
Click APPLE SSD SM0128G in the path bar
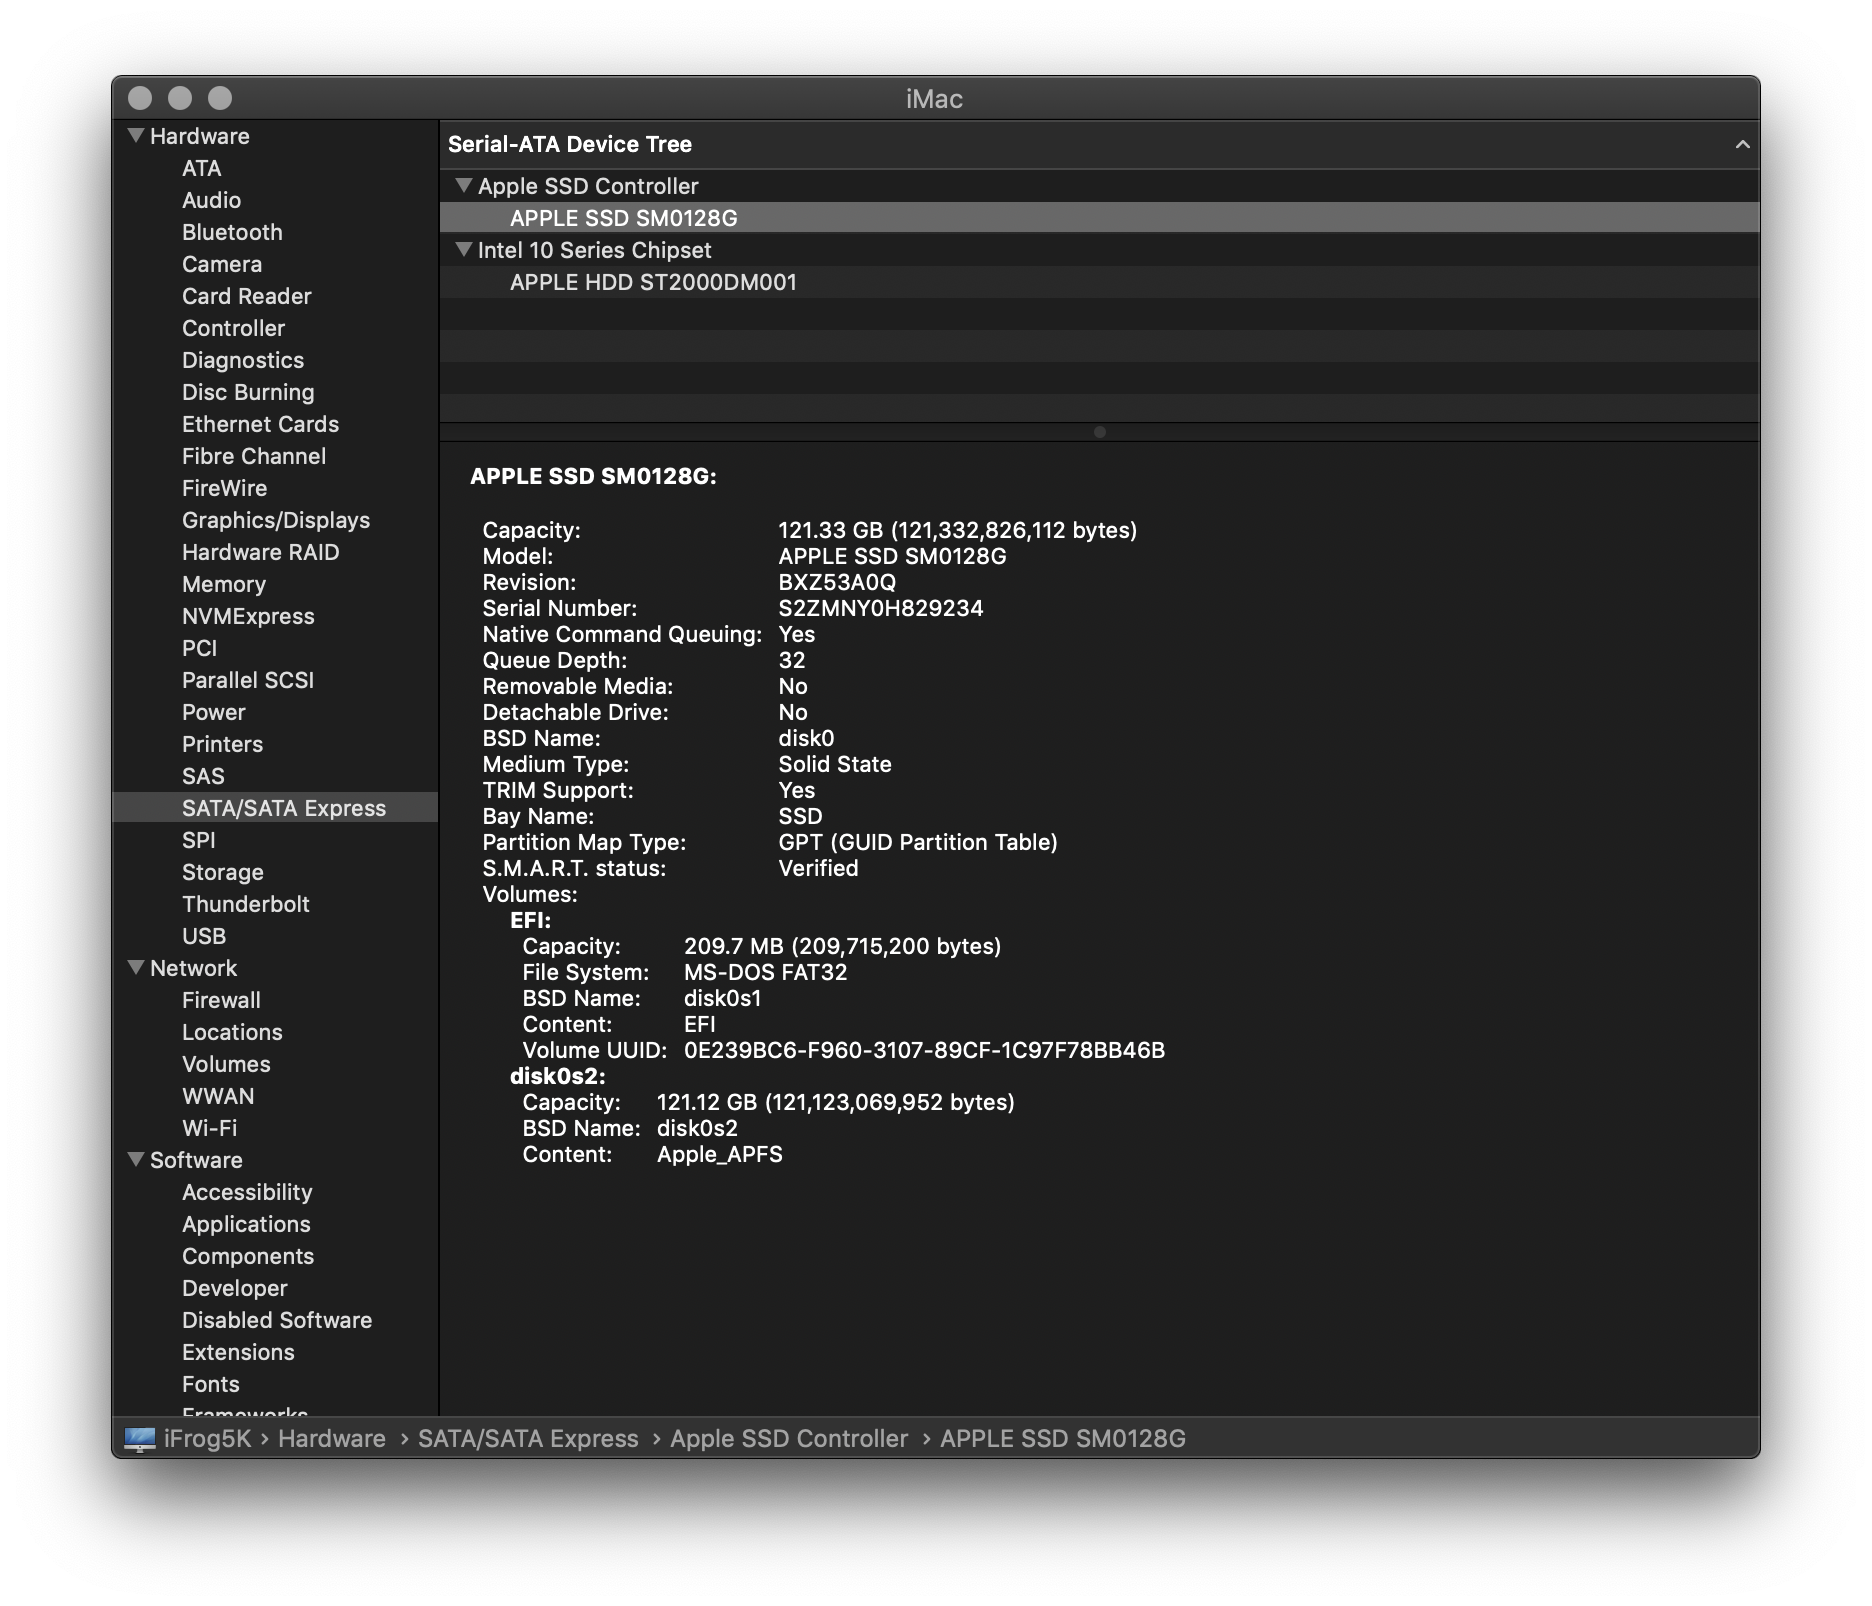(1063, 1439)
